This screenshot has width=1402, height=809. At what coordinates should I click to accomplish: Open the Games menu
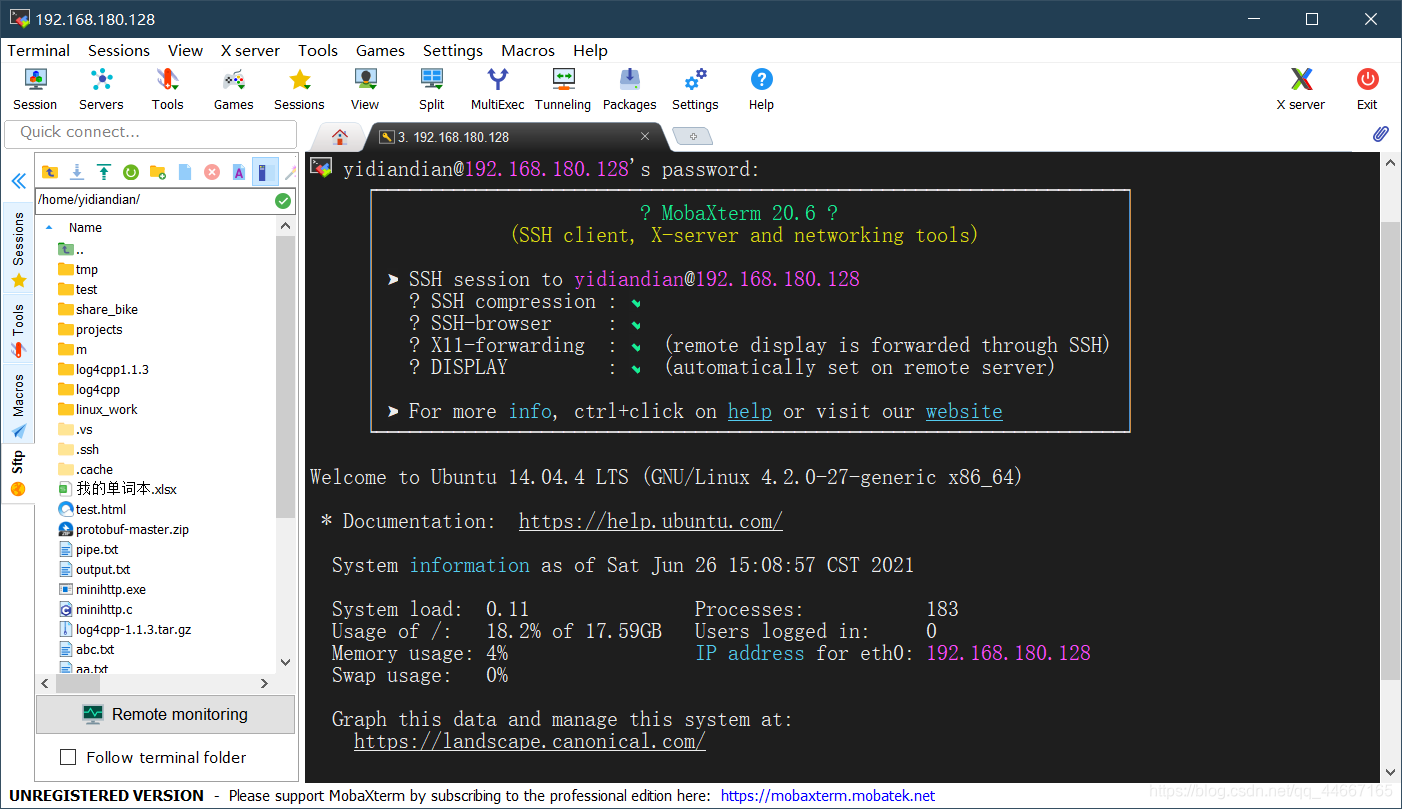pos(380,50)
